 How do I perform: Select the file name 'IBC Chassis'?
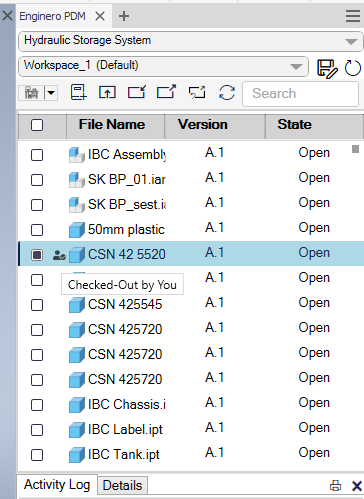pos(127,405)
